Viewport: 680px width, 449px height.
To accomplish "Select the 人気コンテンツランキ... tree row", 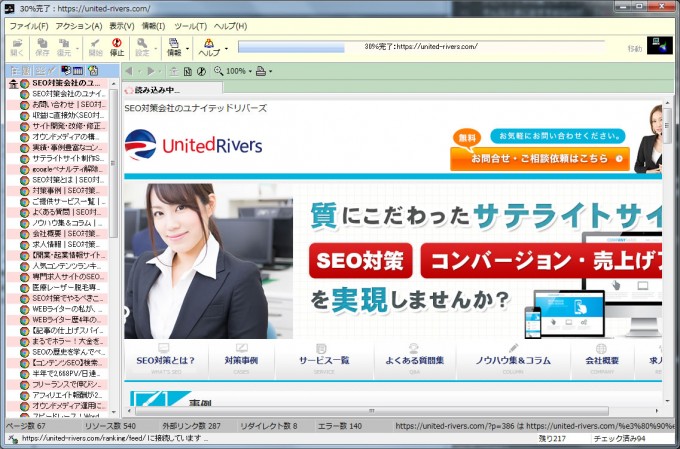I will point(66,266).
